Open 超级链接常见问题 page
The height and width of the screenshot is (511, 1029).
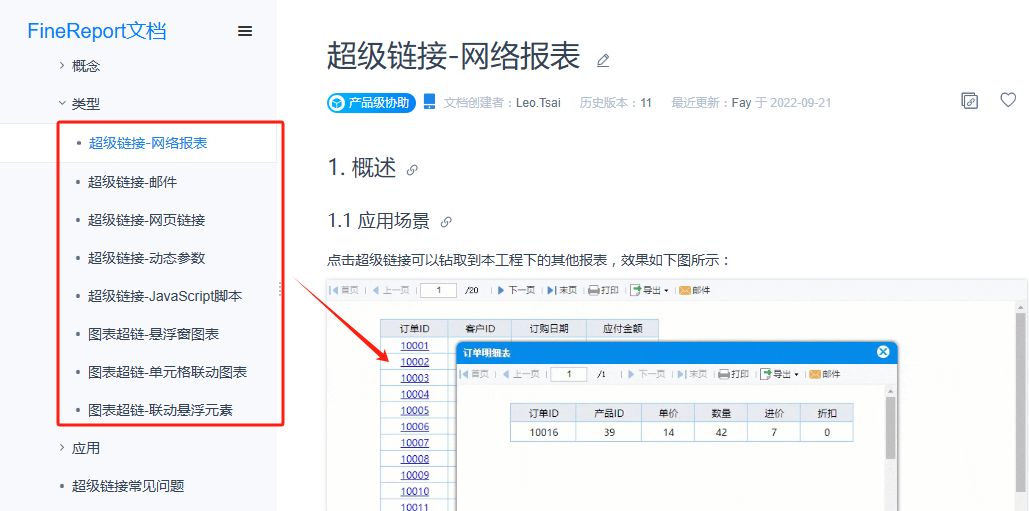click(x=128, y=486)
